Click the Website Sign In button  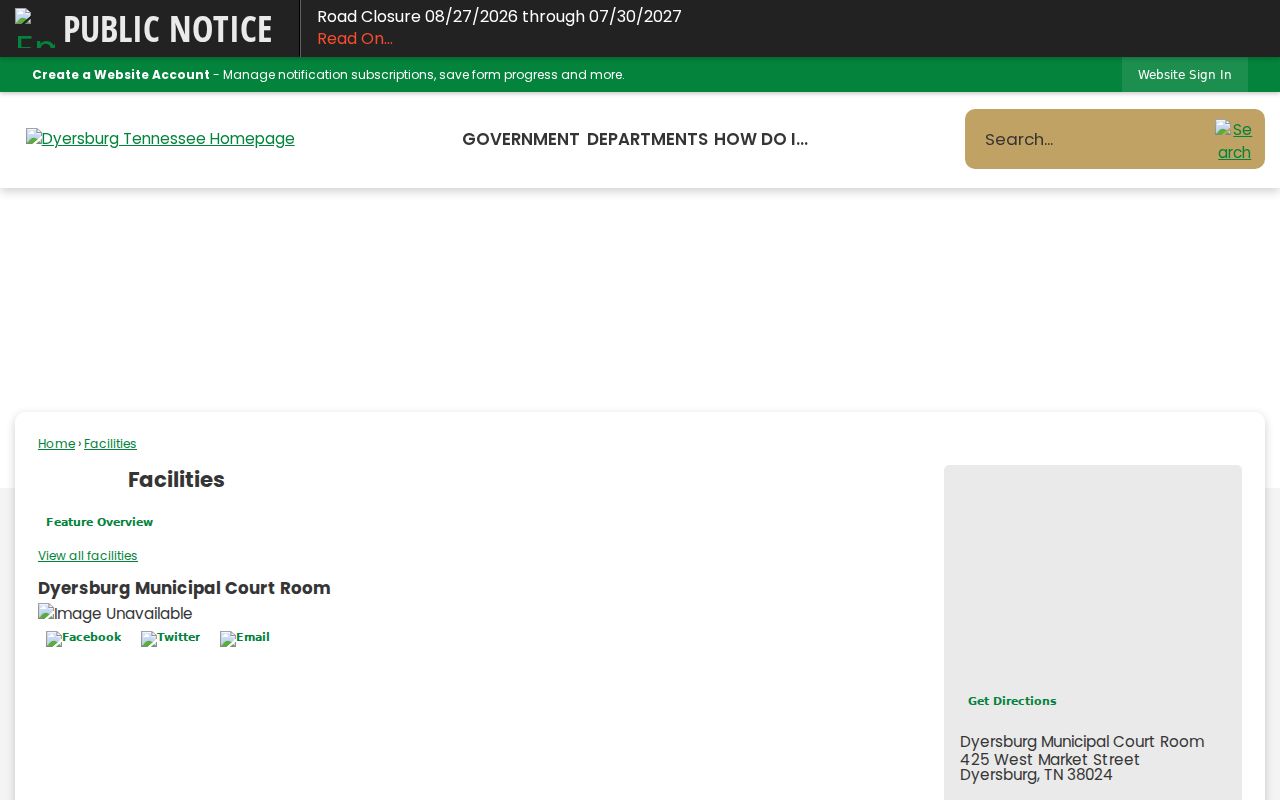click(1185, 75)
